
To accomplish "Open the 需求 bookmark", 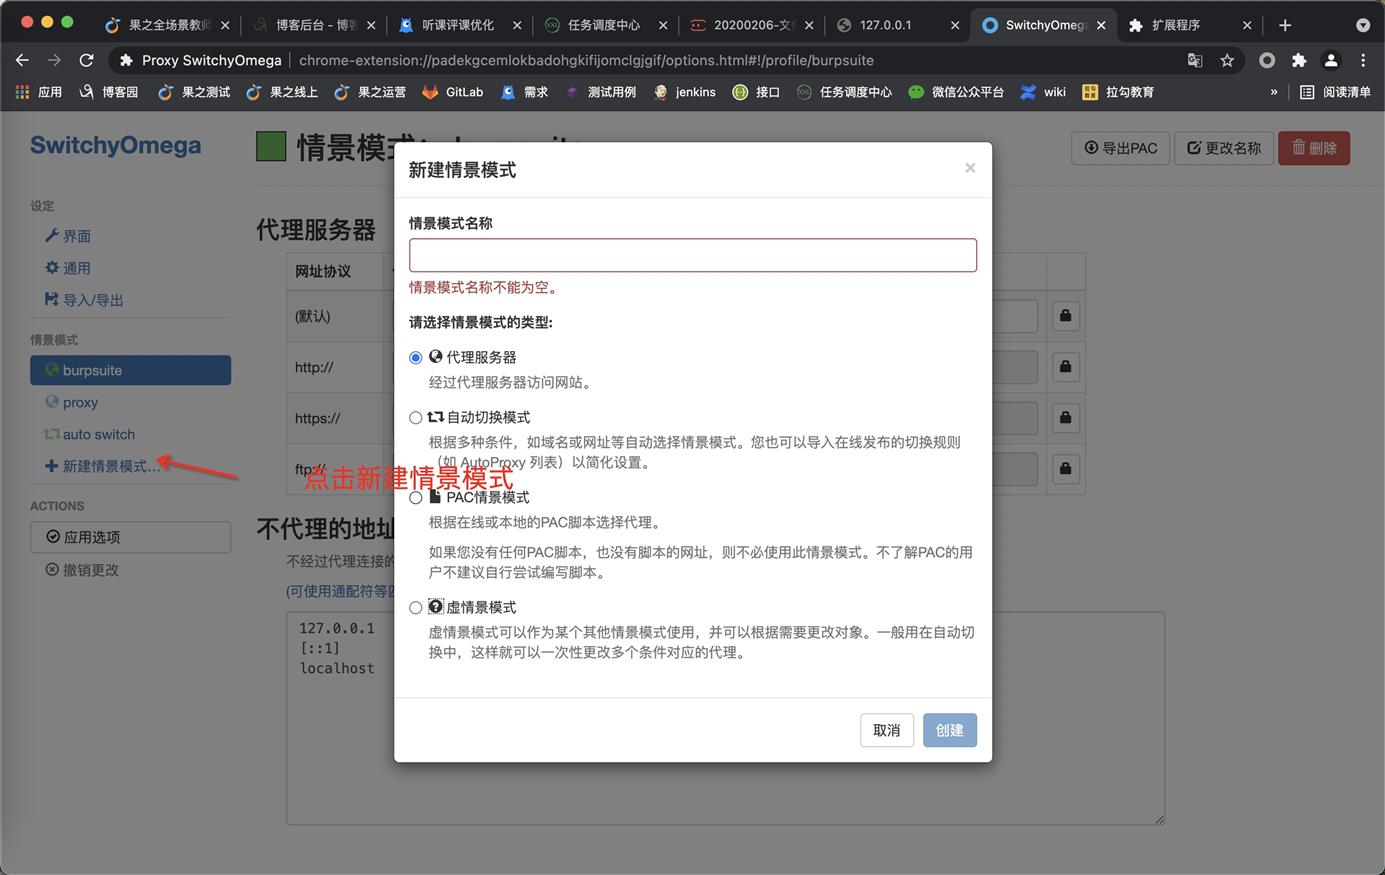I will click(525, 92).
